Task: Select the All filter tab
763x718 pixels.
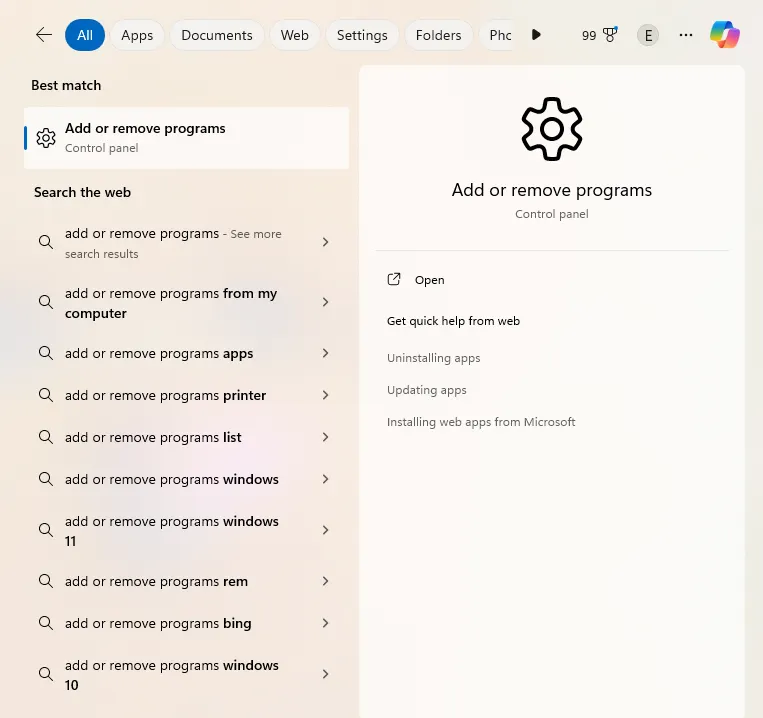Action: [x=85, y=35]
